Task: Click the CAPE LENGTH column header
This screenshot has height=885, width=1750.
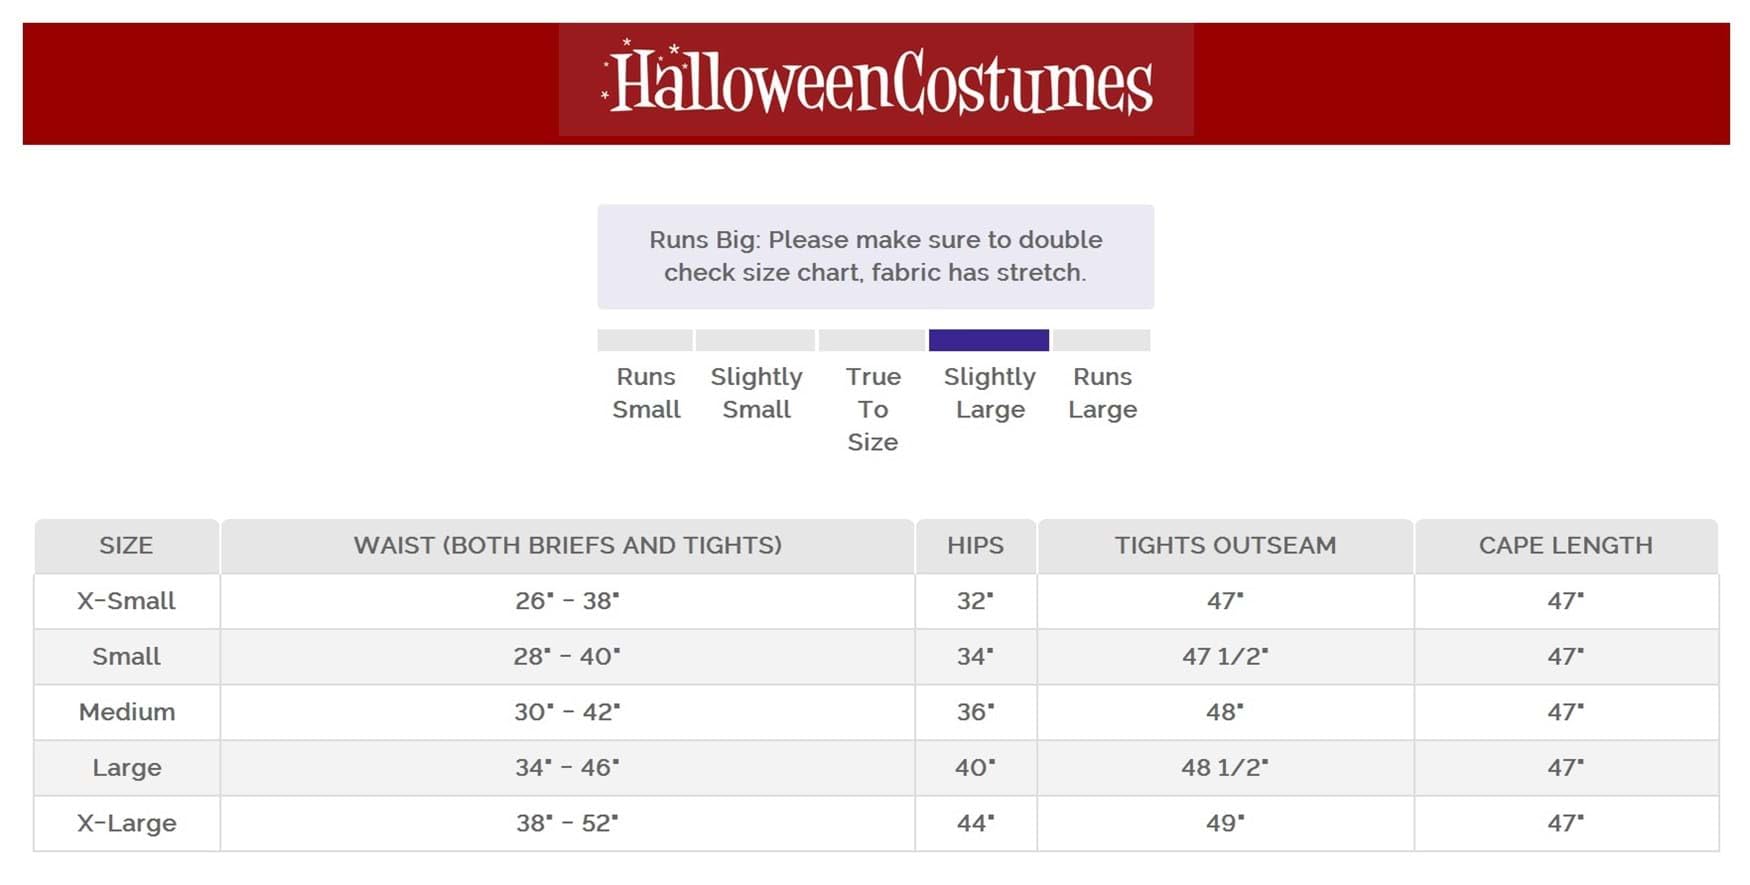Action: click(1565, 545)
